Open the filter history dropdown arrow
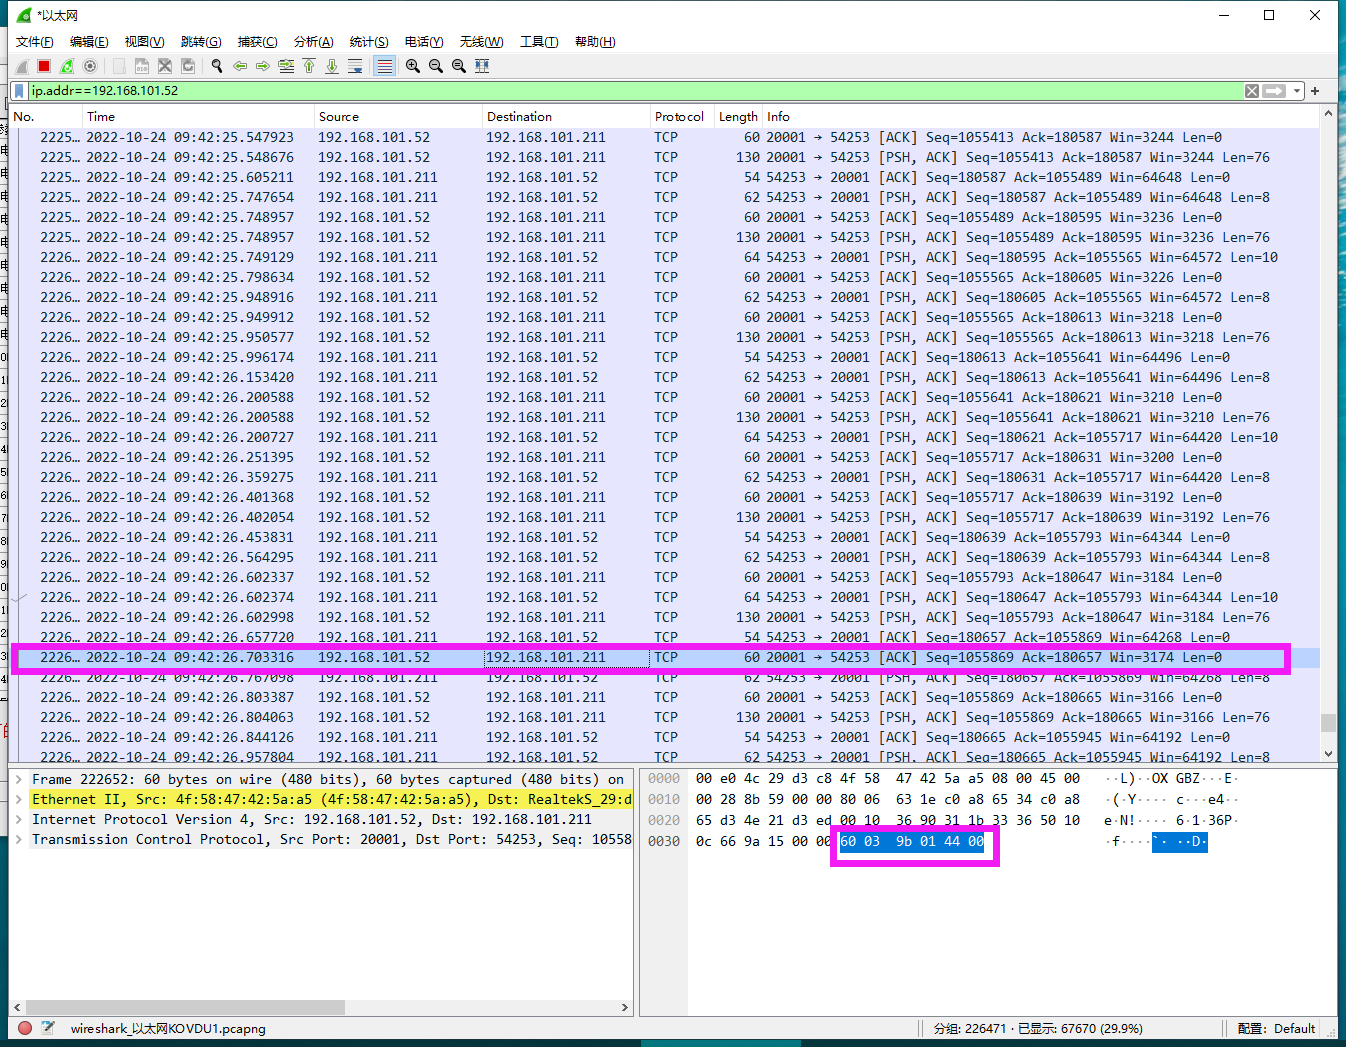1346x1047 pixels. pyautogui.click(x=1297, y=91)
